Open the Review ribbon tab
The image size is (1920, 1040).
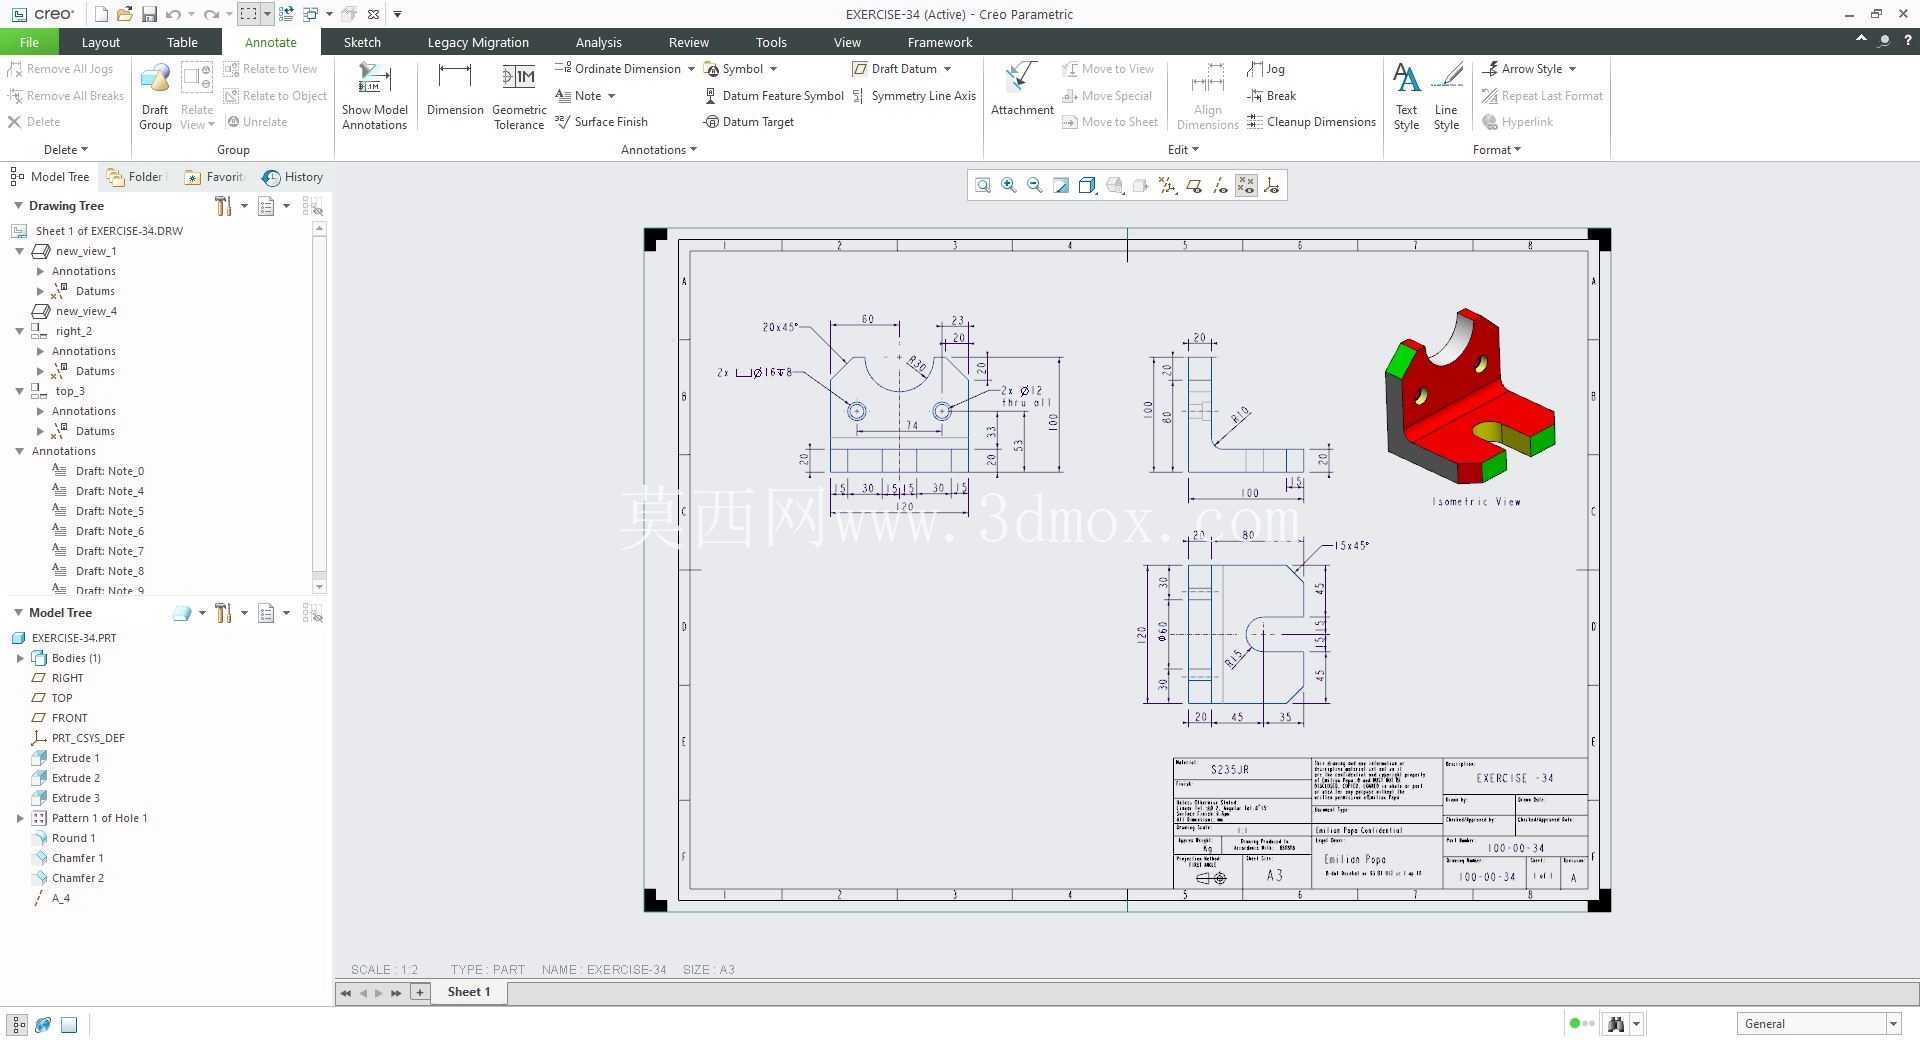tap(688, 42)
